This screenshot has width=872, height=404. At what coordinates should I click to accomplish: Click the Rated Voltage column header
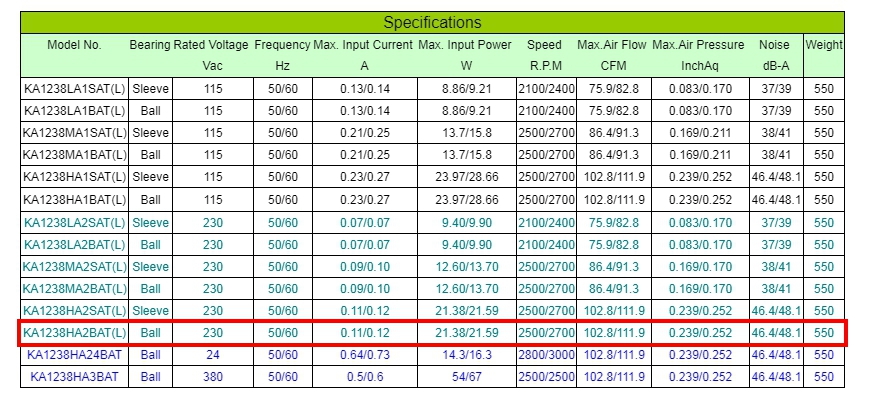(x=211, y=45)
